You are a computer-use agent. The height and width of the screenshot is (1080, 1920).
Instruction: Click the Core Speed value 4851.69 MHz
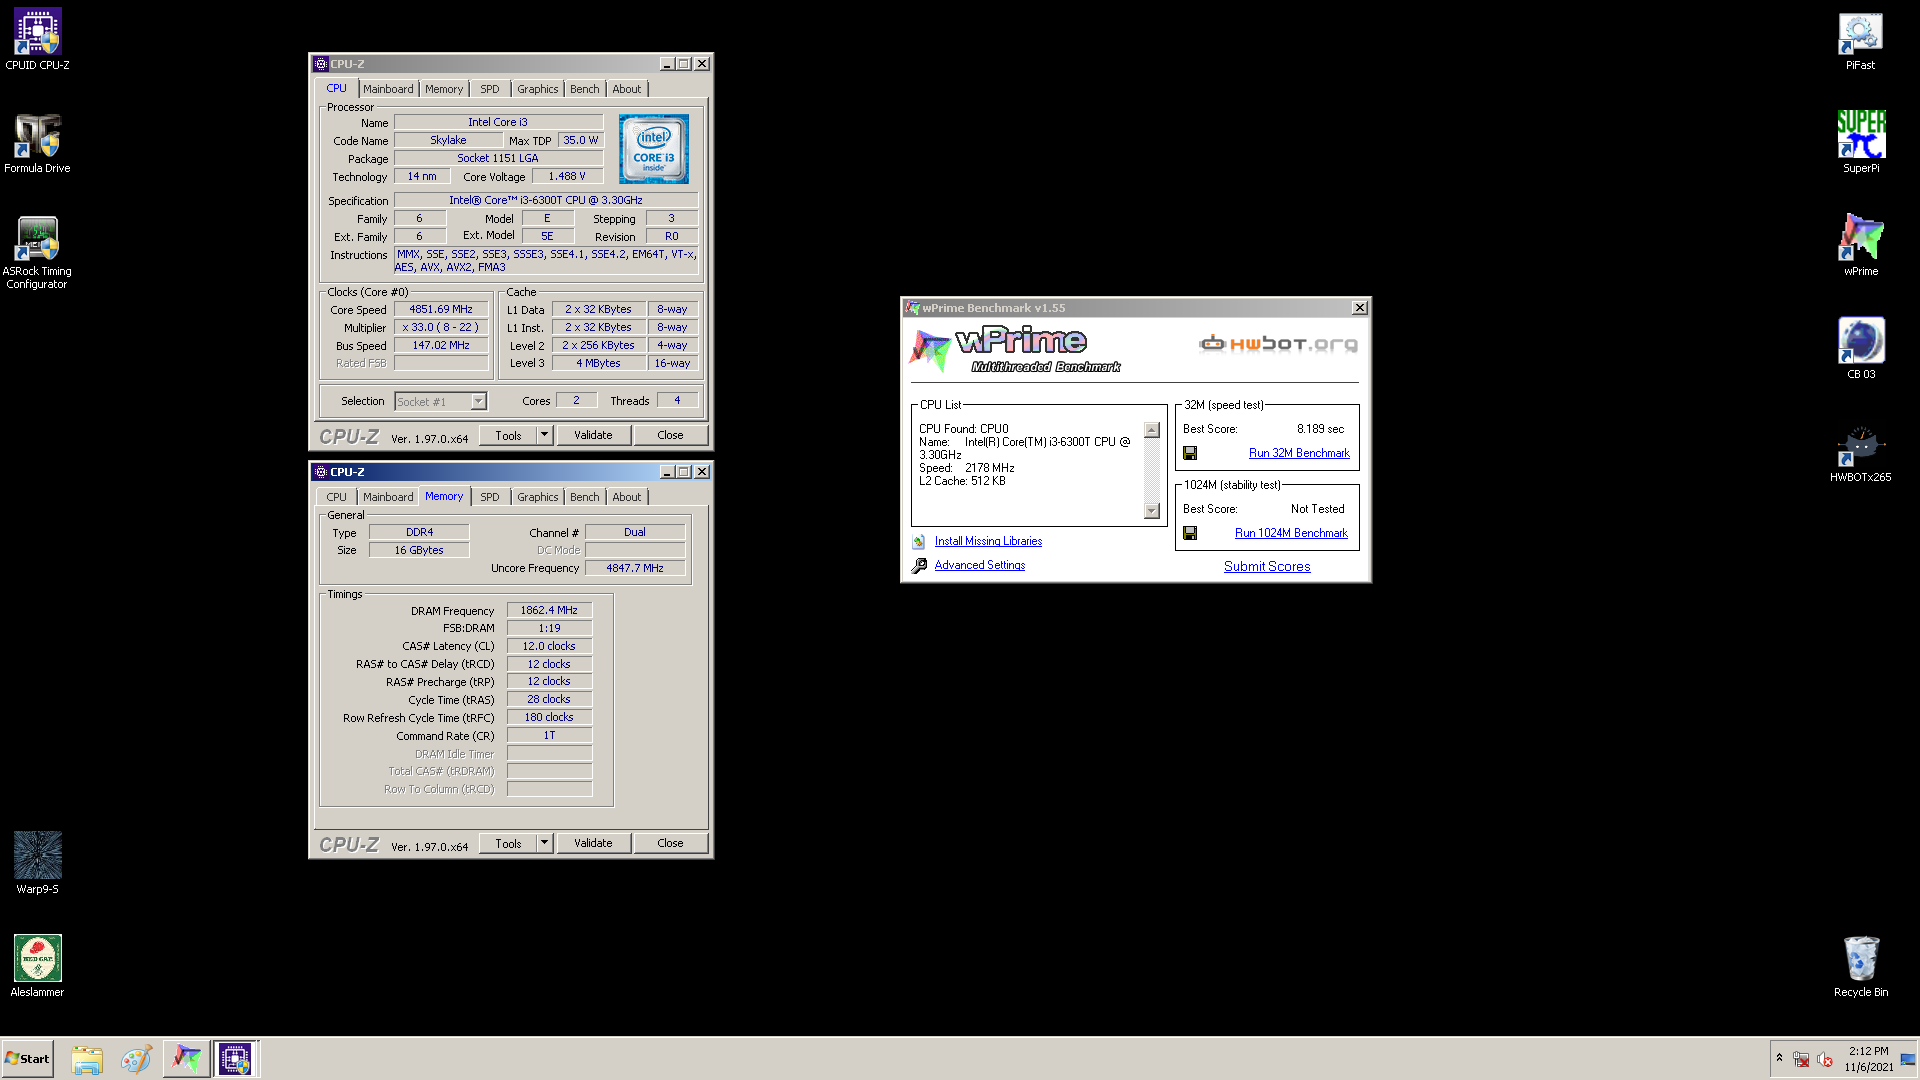click(441, 309)
